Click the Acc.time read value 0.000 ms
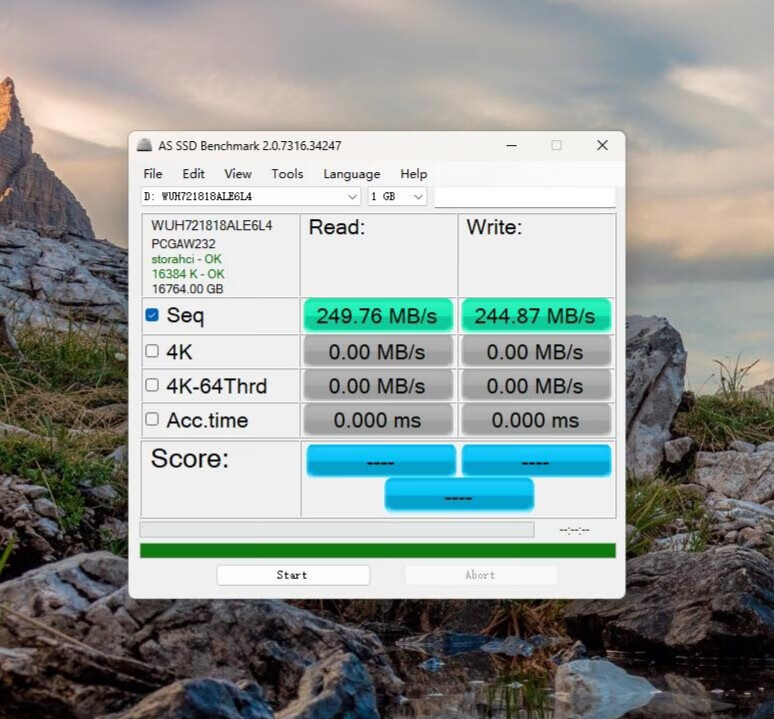The height and width of the screenshot is (719, 774). tap(378, 420)
